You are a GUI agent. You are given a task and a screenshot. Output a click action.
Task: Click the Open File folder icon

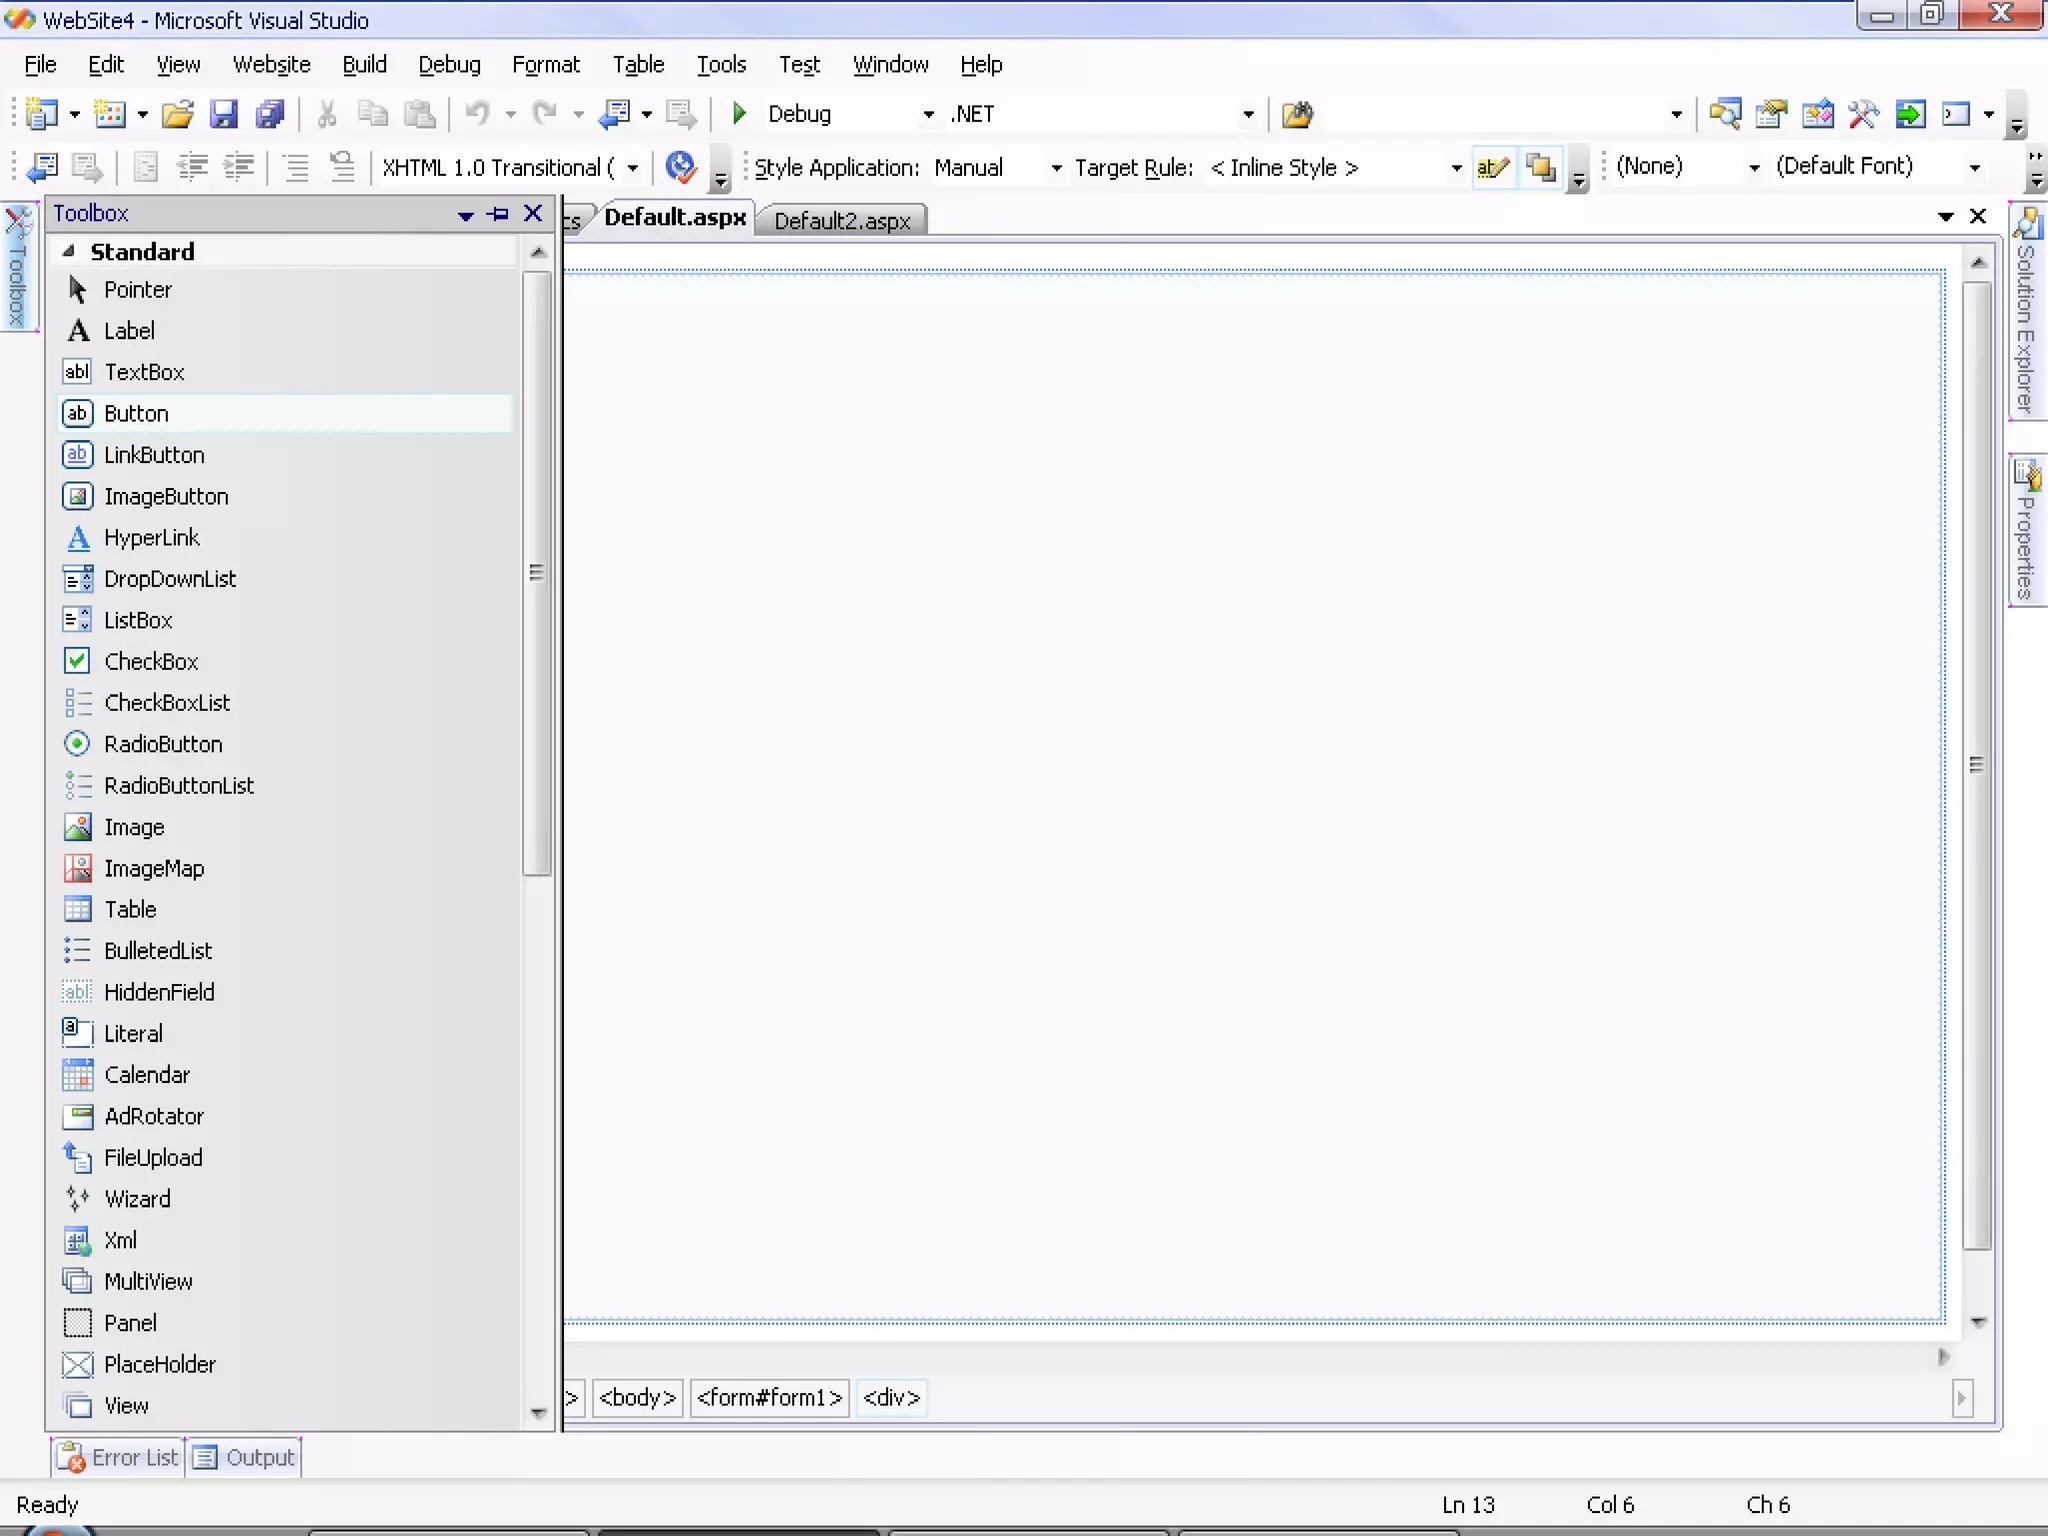click(177, 114)
